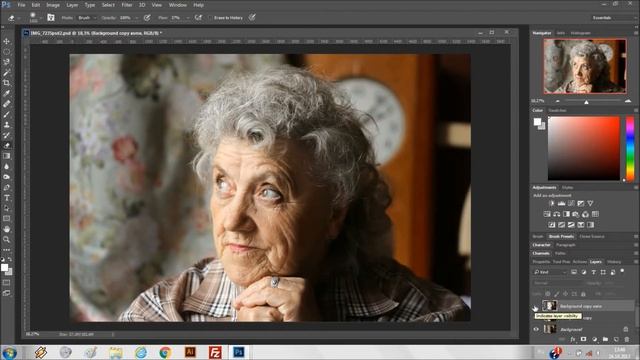Select the Lasso tool
This screenshot has height=360, width=640.
[x=7, y=62]
